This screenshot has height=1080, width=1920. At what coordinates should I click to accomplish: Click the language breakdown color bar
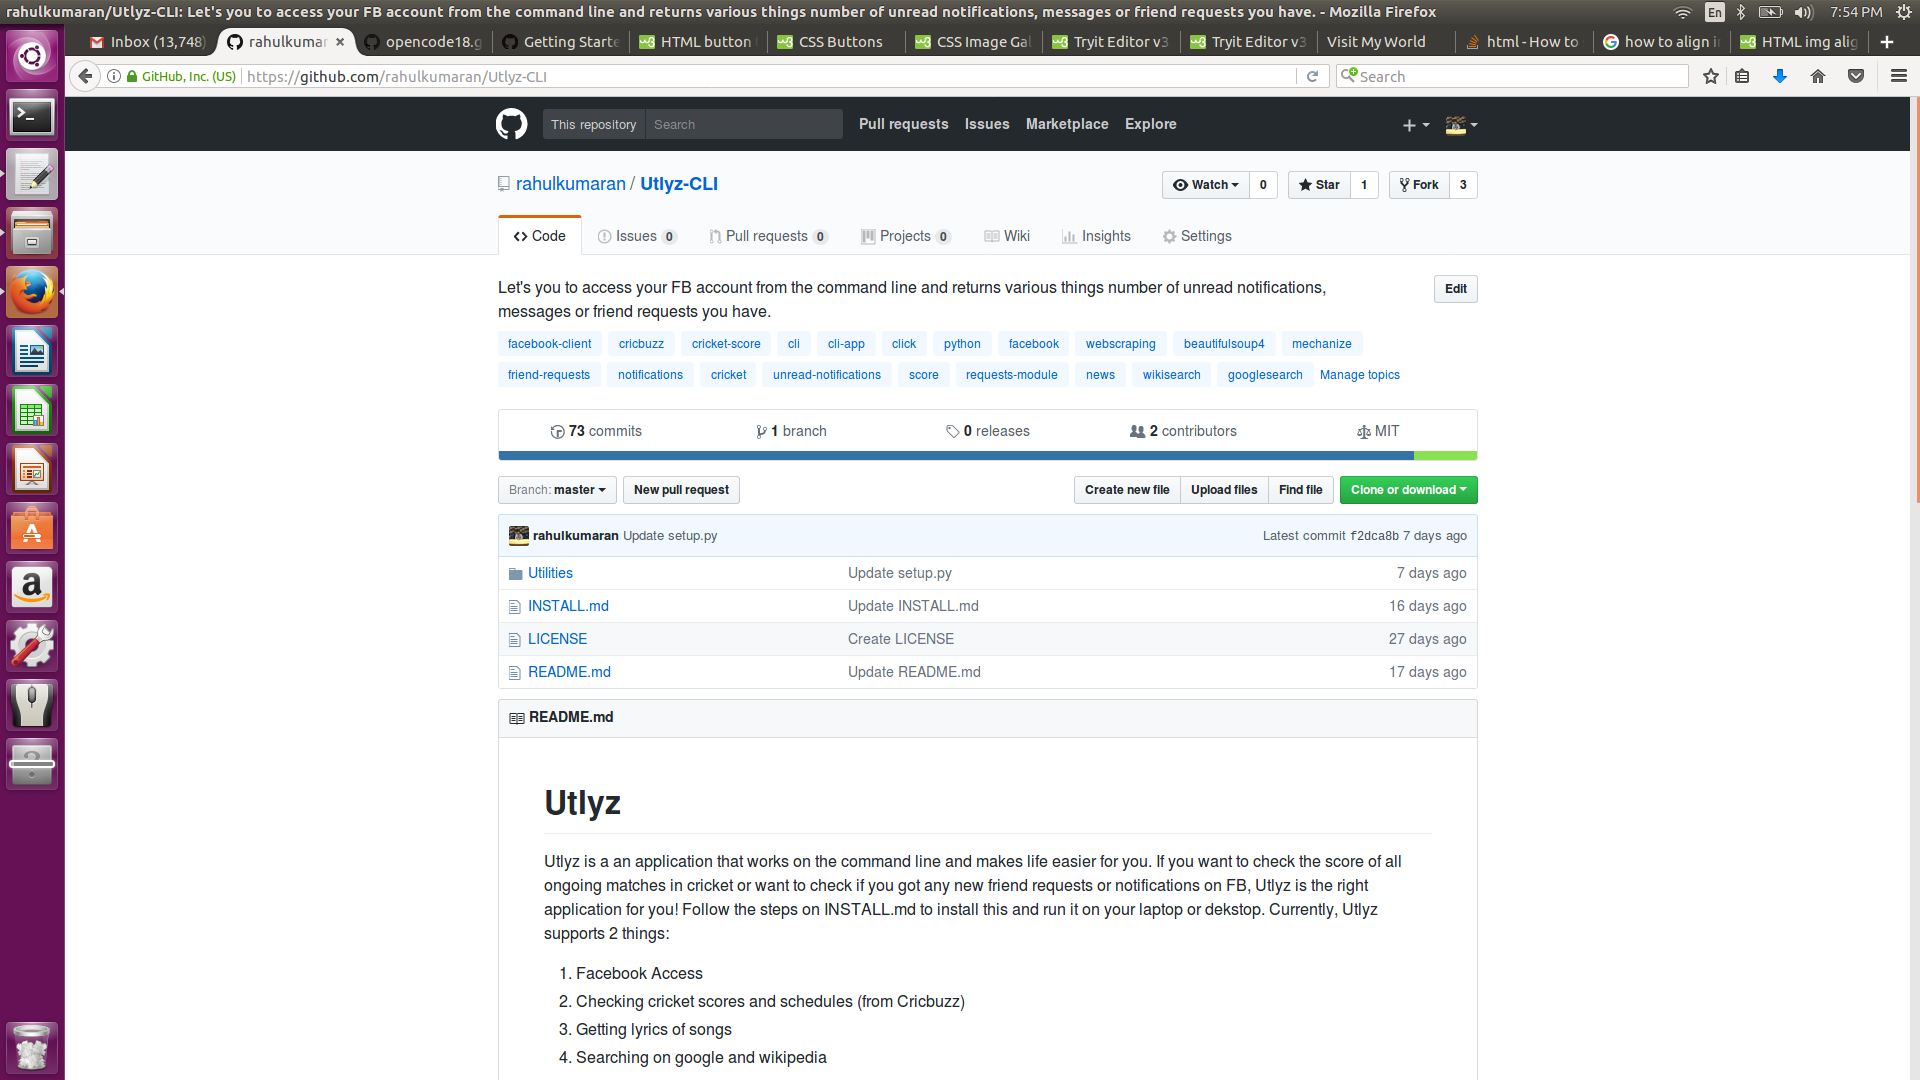click(x=988, y=456)
